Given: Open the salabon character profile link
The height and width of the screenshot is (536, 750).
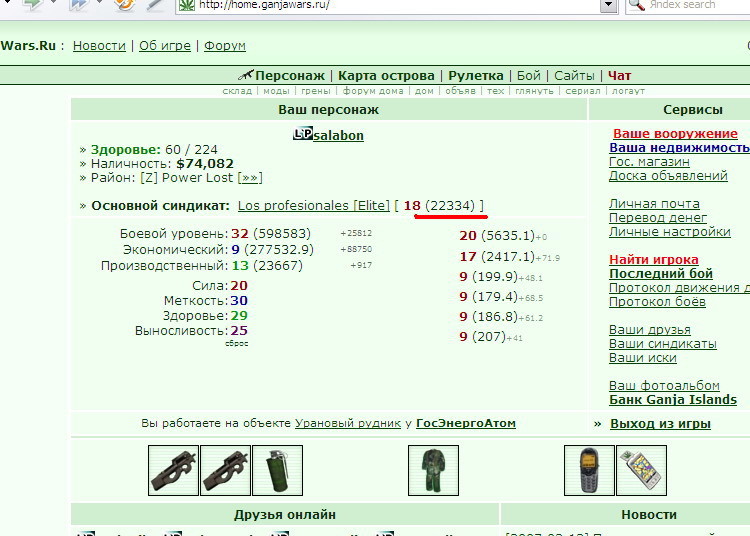Looking at the screenshot, I should (x=339, y=135).
